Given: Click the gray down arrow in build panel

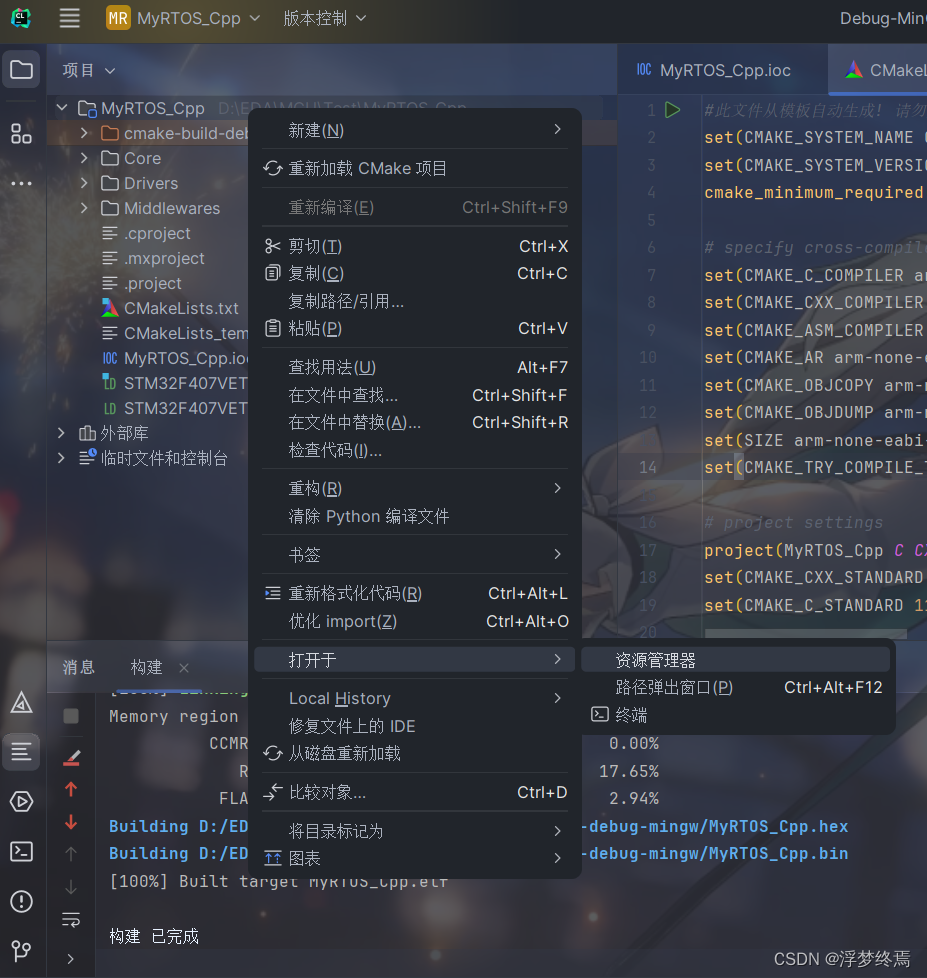Looking at the screenshot, I should tap(71, 886).
